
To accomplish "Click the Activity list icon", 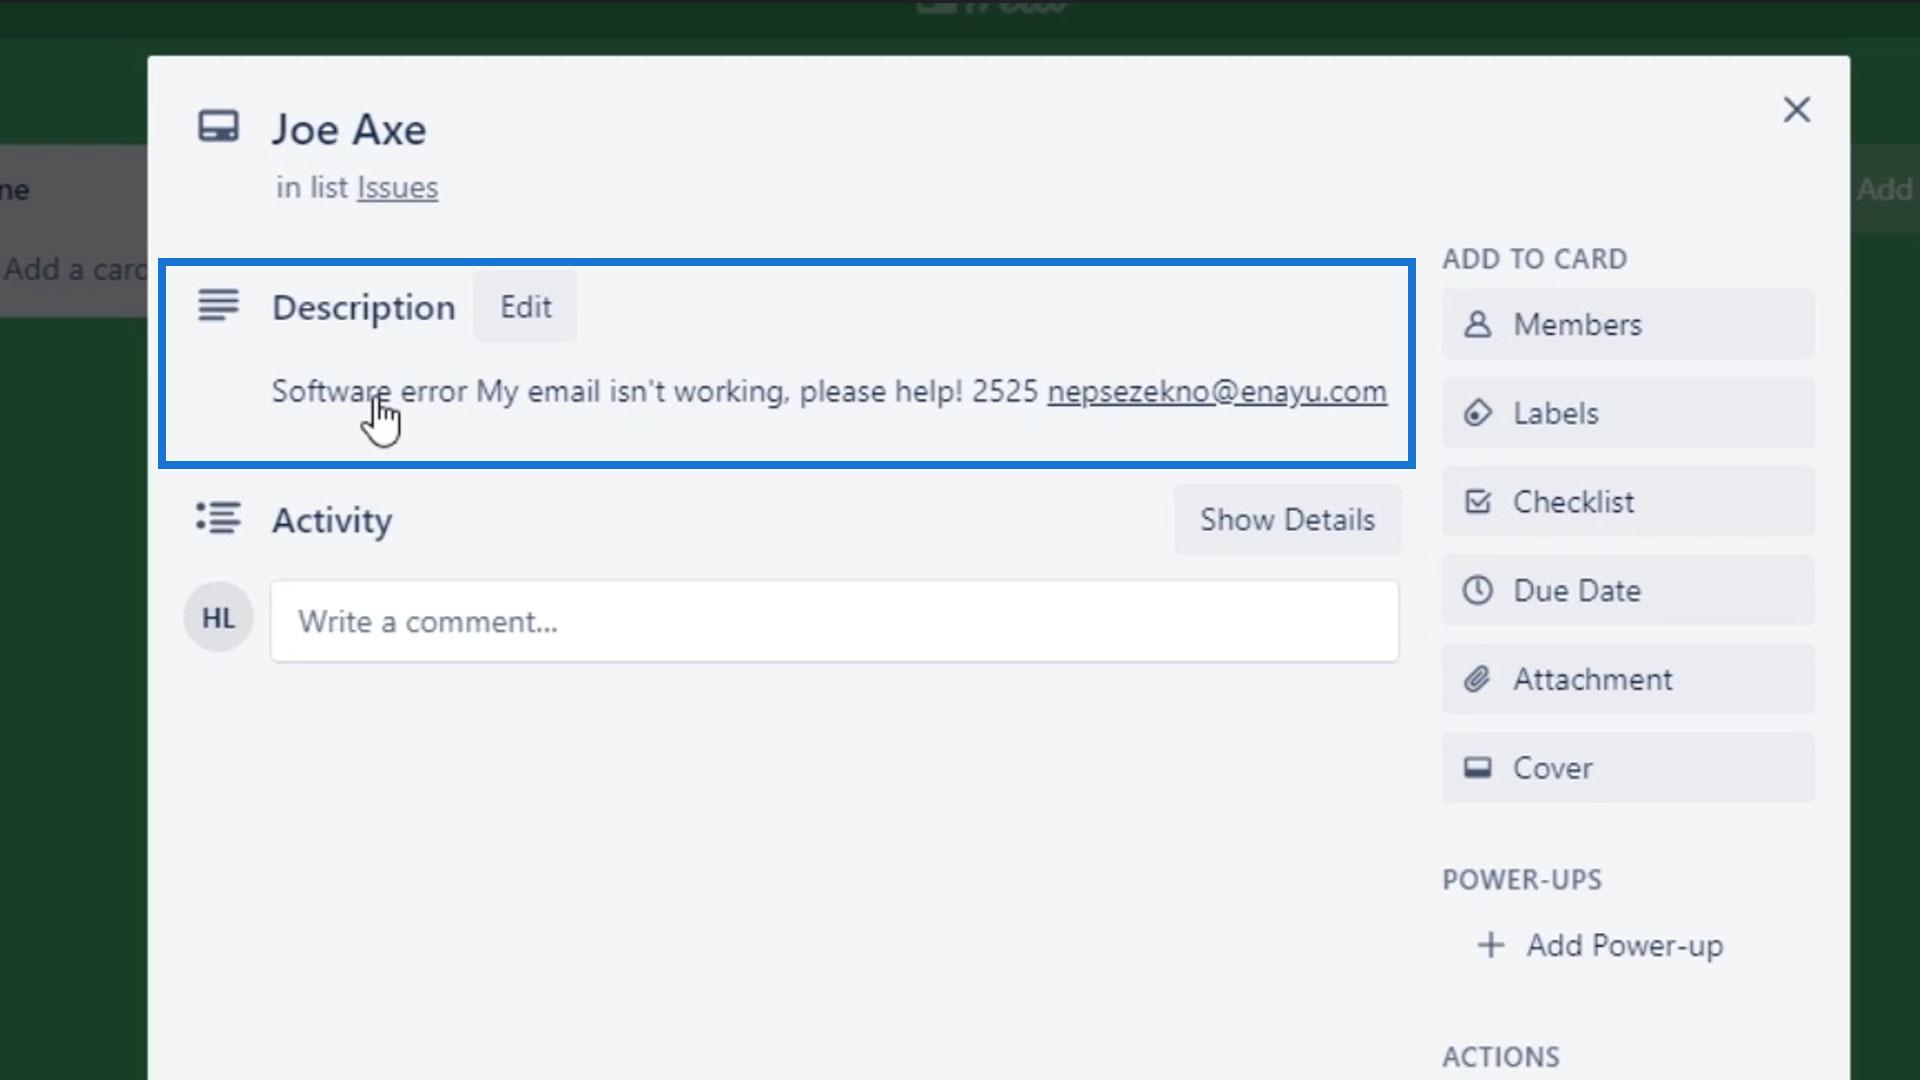I will click(218, 518).
